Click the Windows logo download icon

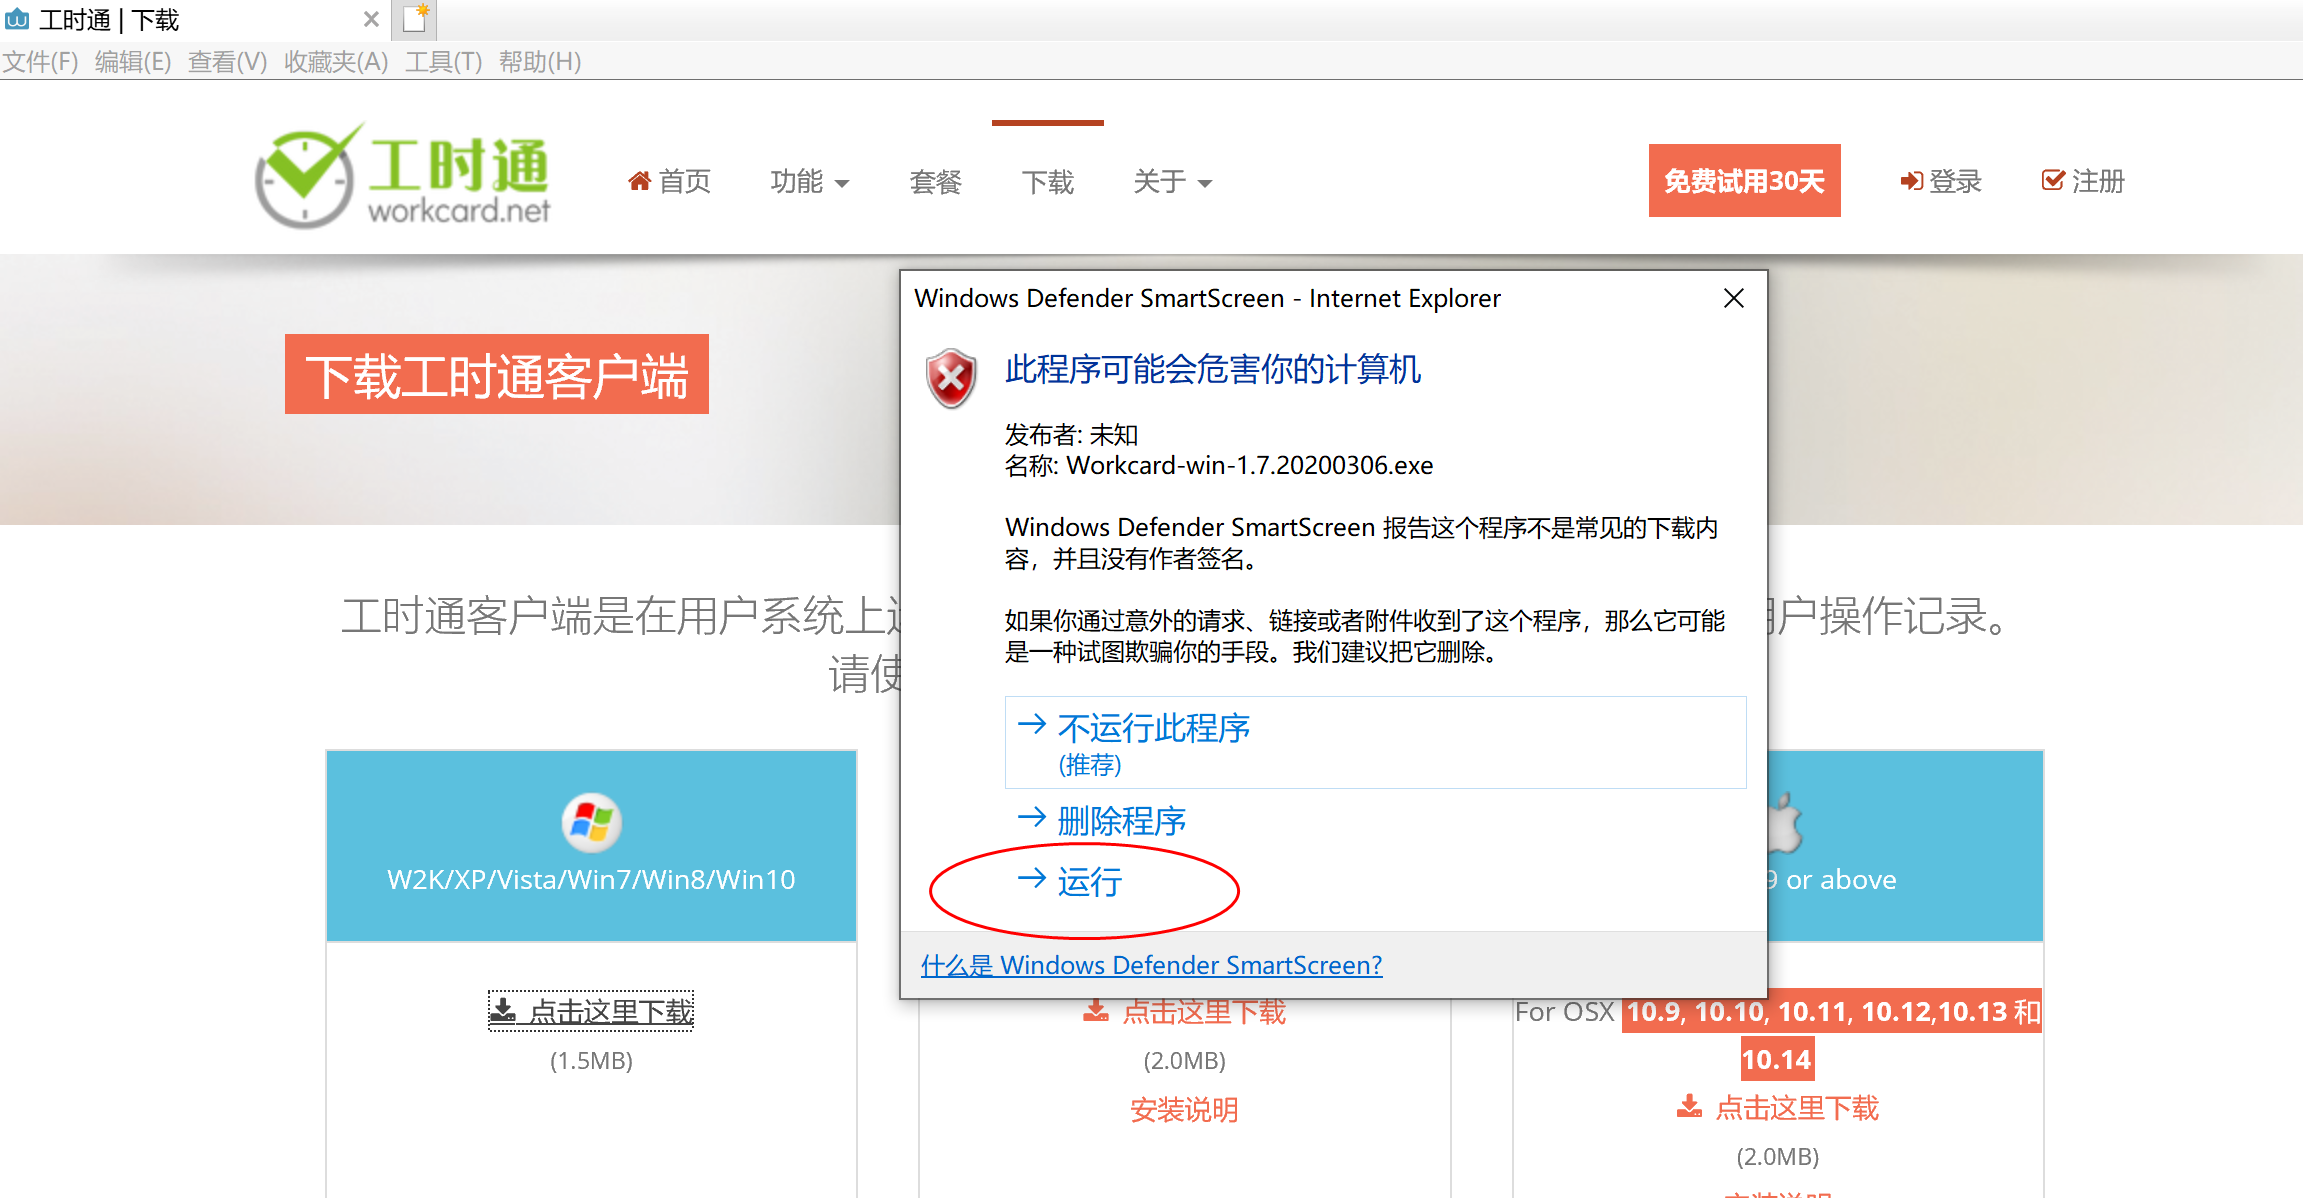pos(591,822)
